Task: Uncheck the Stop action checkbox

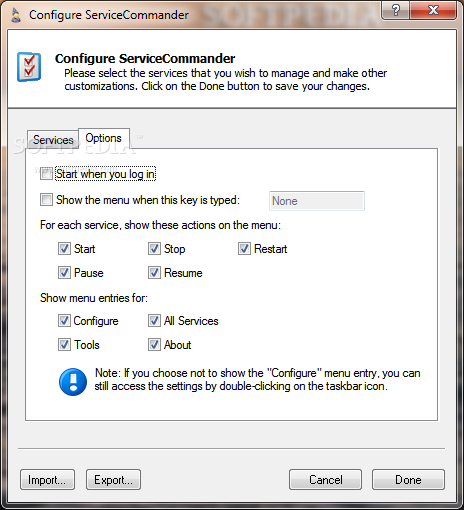Action: coord(154,249)
